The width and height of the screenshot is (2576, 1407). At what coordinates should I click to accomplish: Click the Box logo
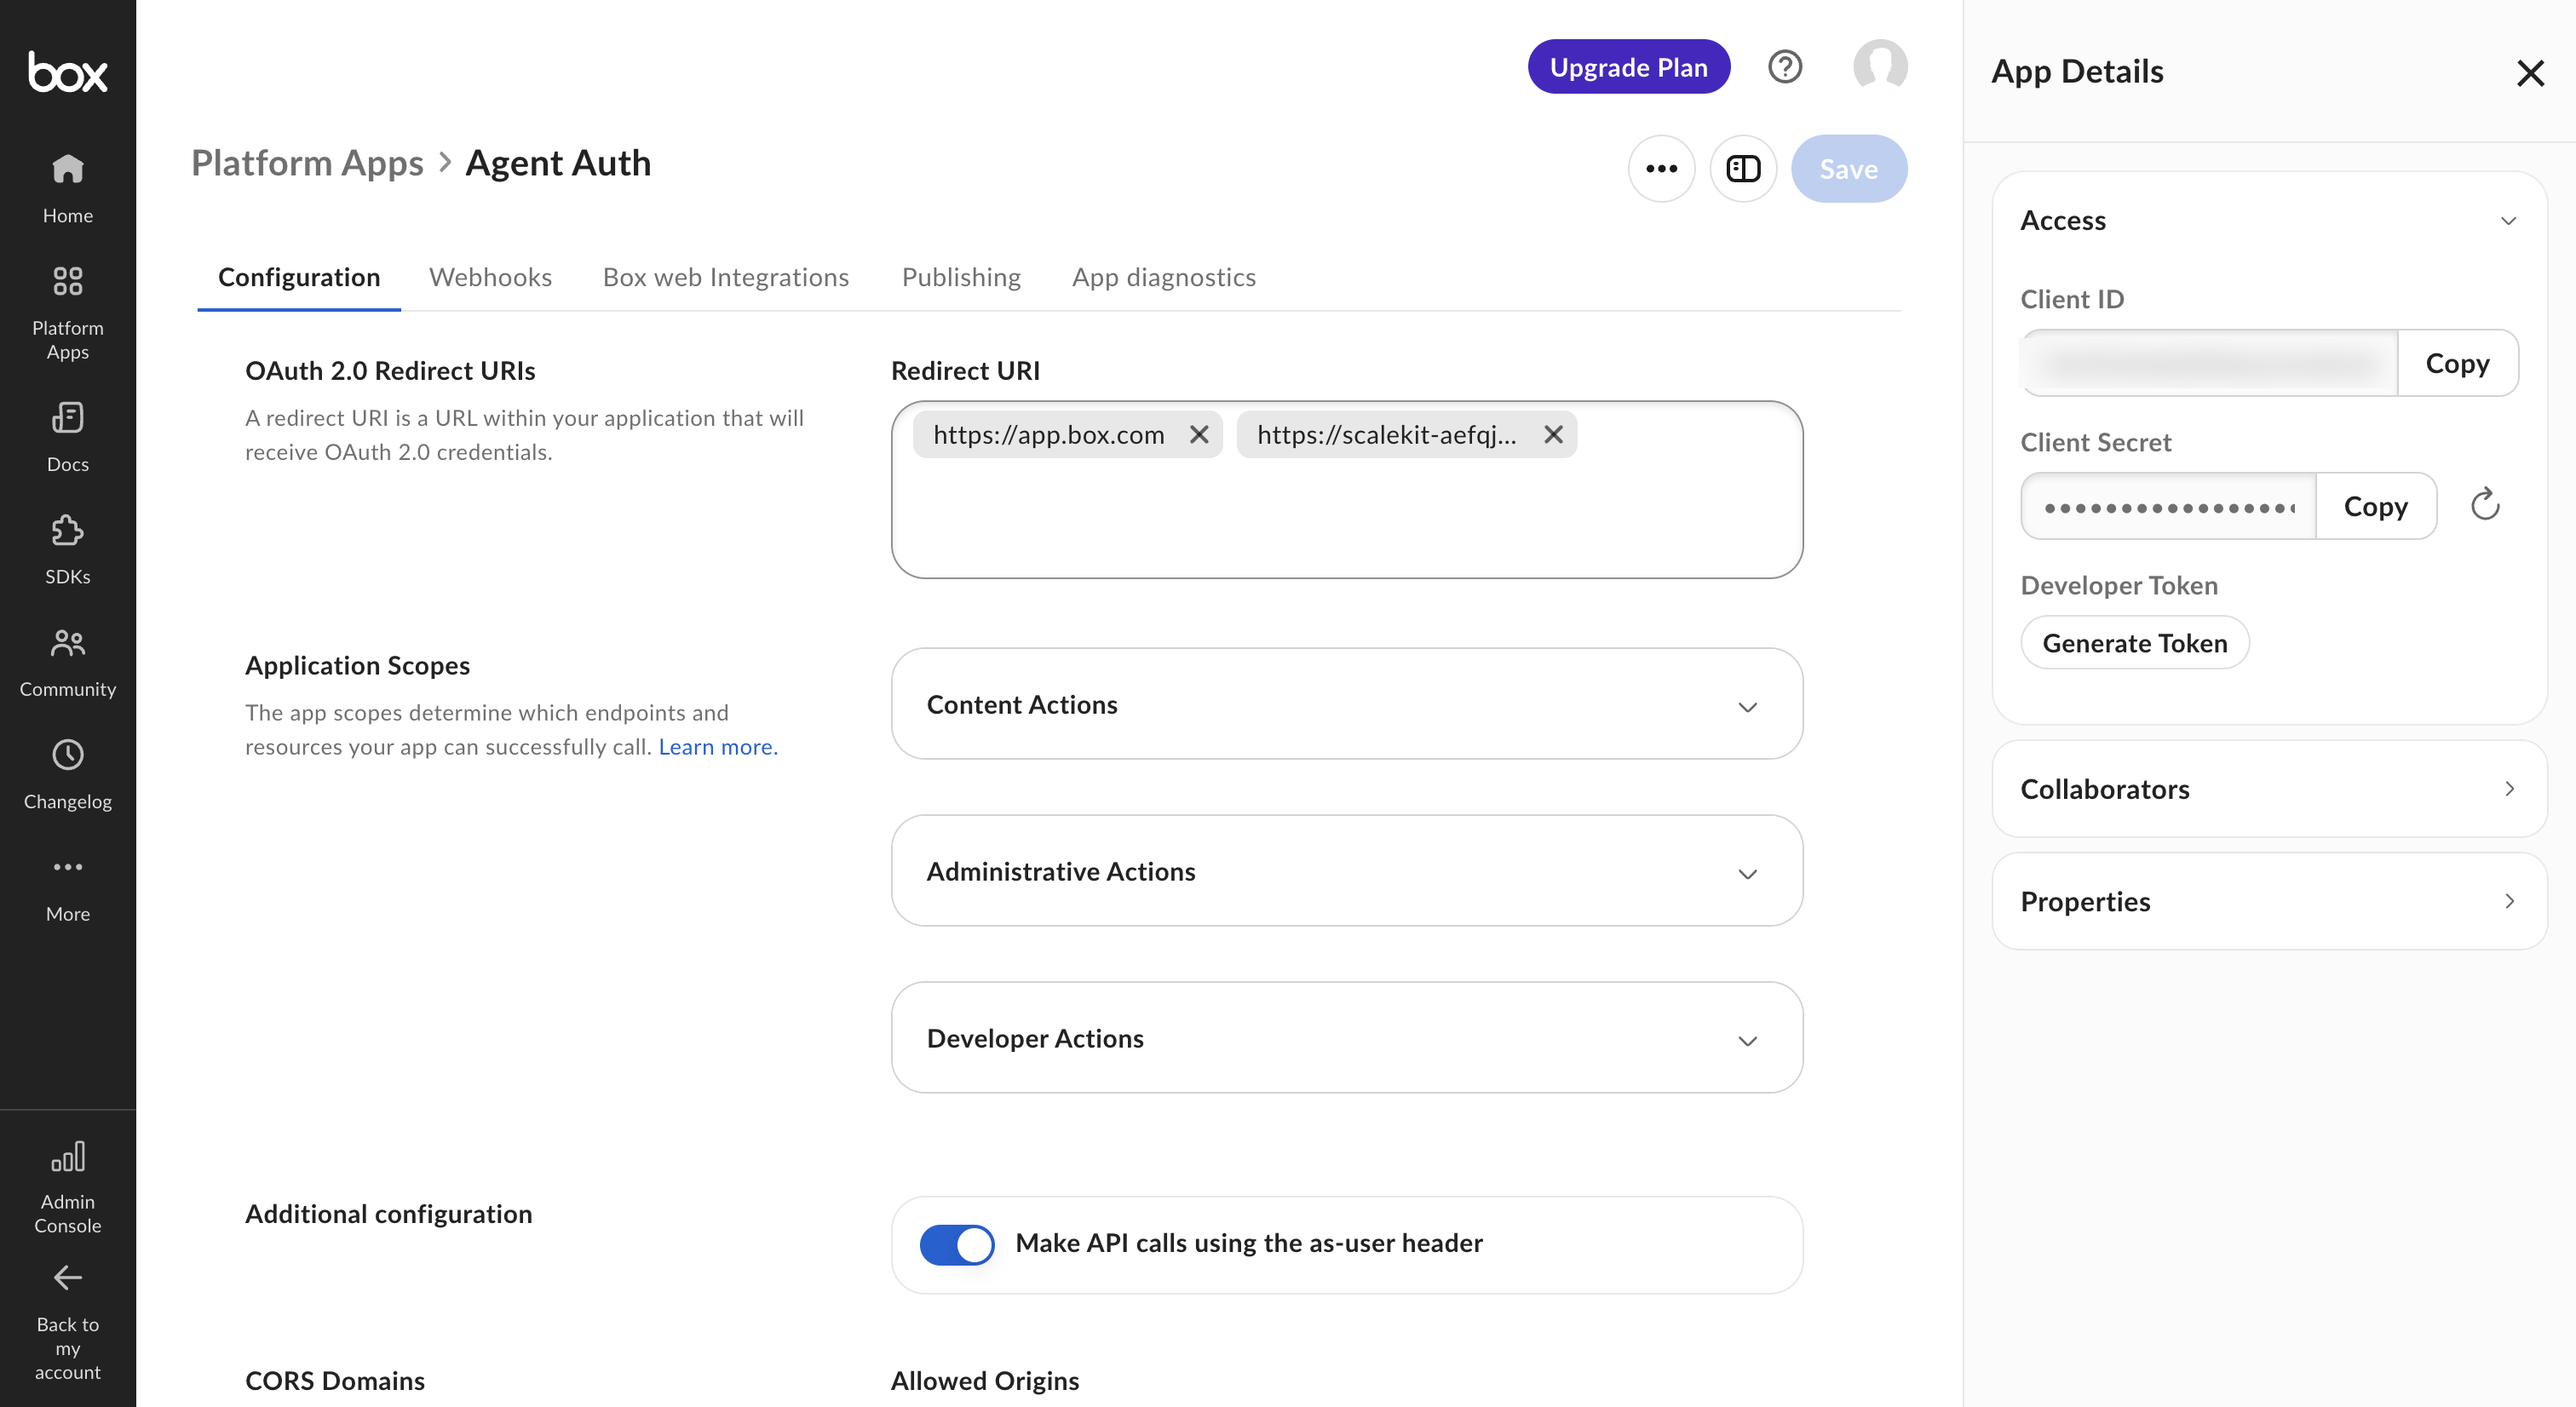[x=67, y=72]
